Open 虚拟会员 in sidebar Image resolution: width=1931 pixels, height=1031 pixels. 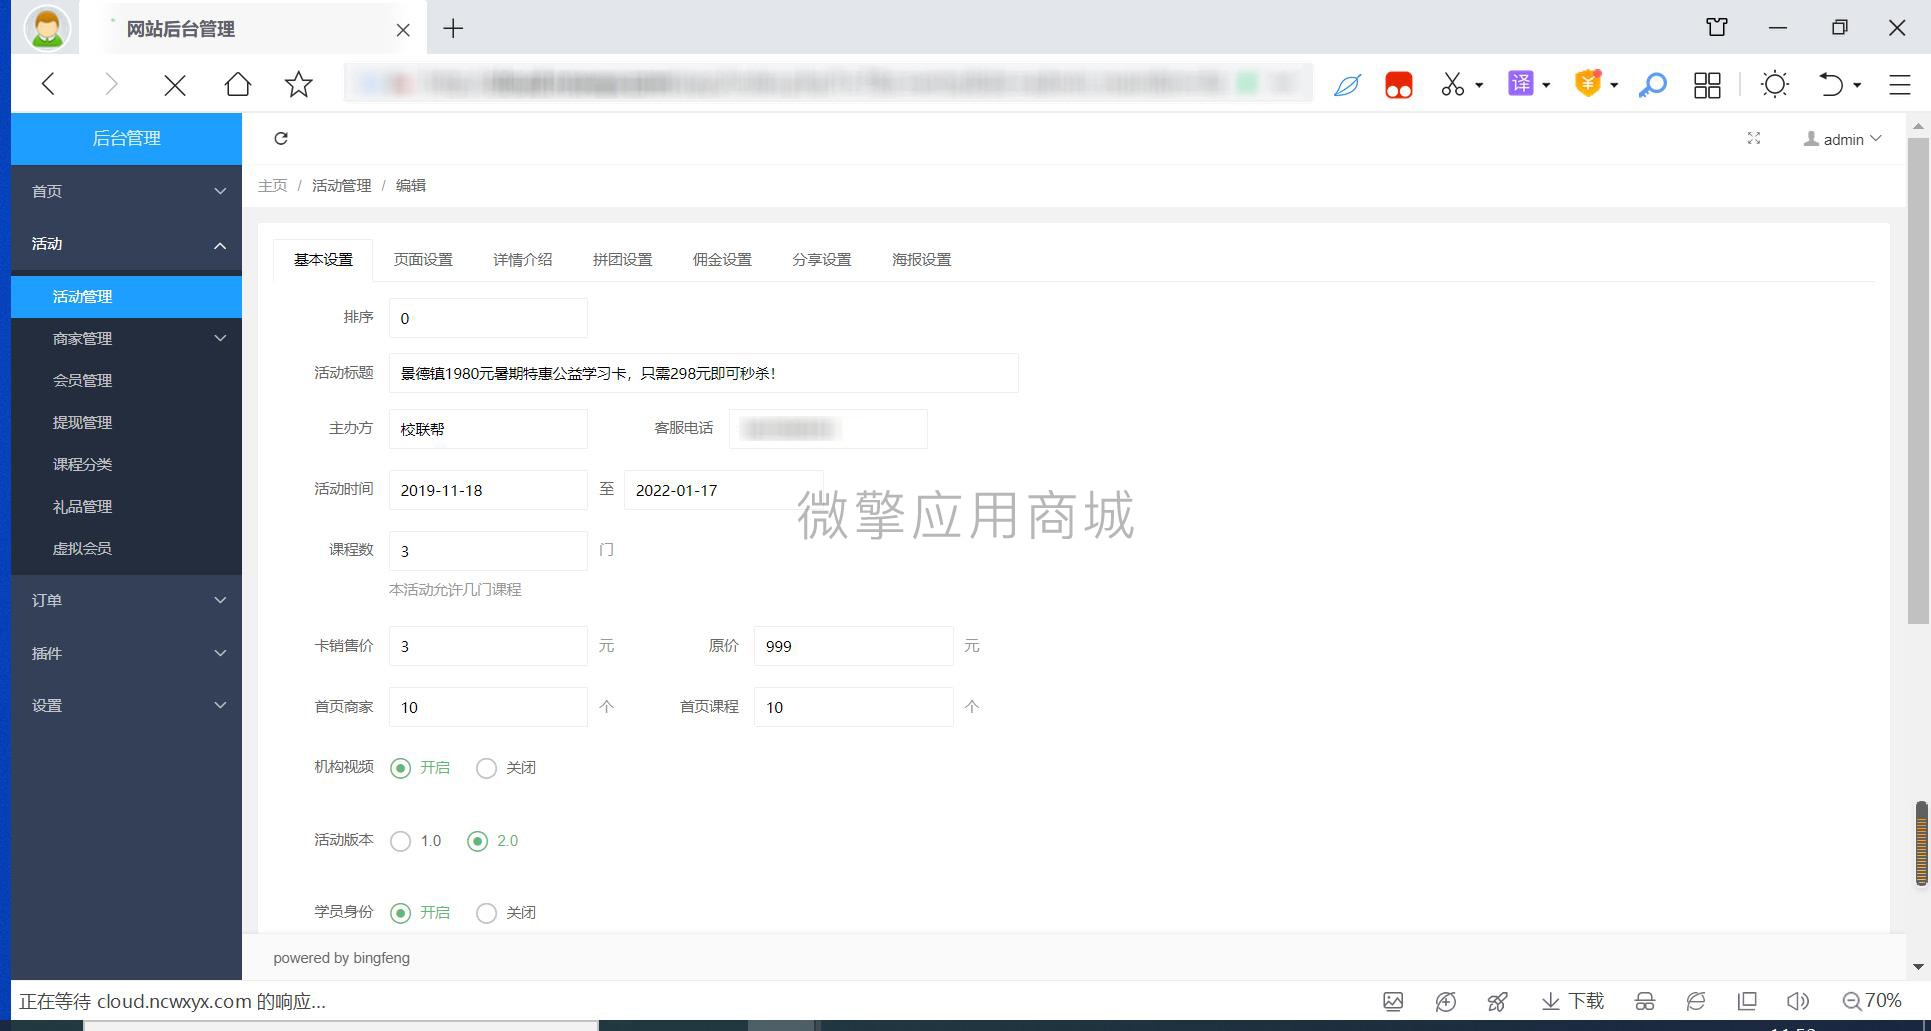127,548
